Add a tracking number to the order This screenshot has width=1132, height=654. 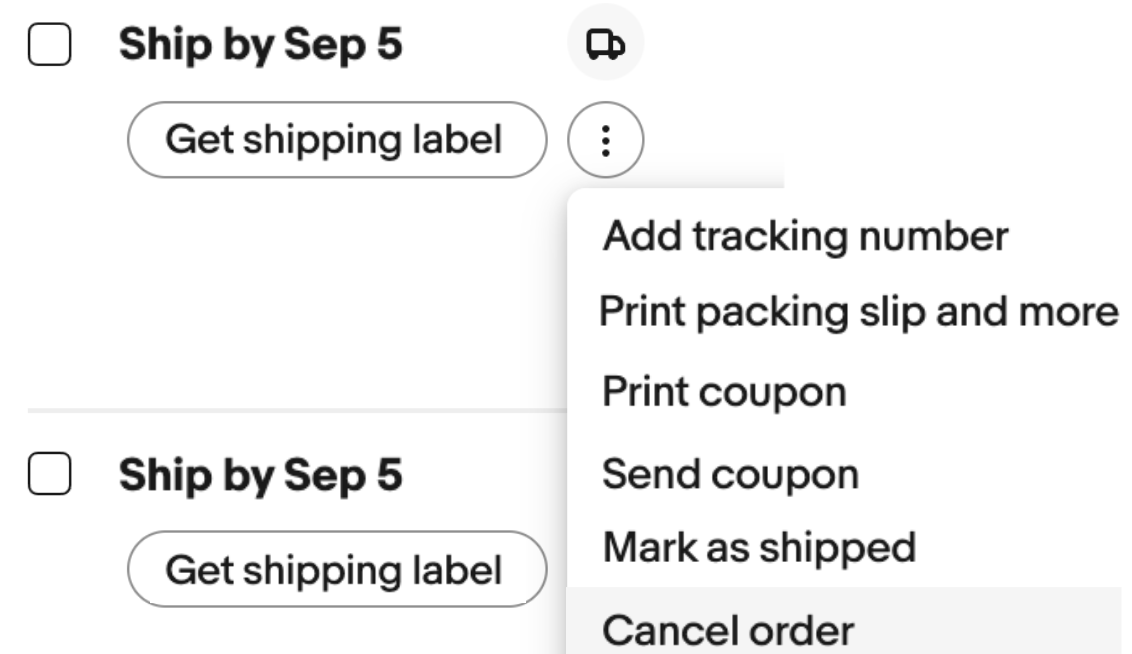pyautogui.click(x=805, y=236)
